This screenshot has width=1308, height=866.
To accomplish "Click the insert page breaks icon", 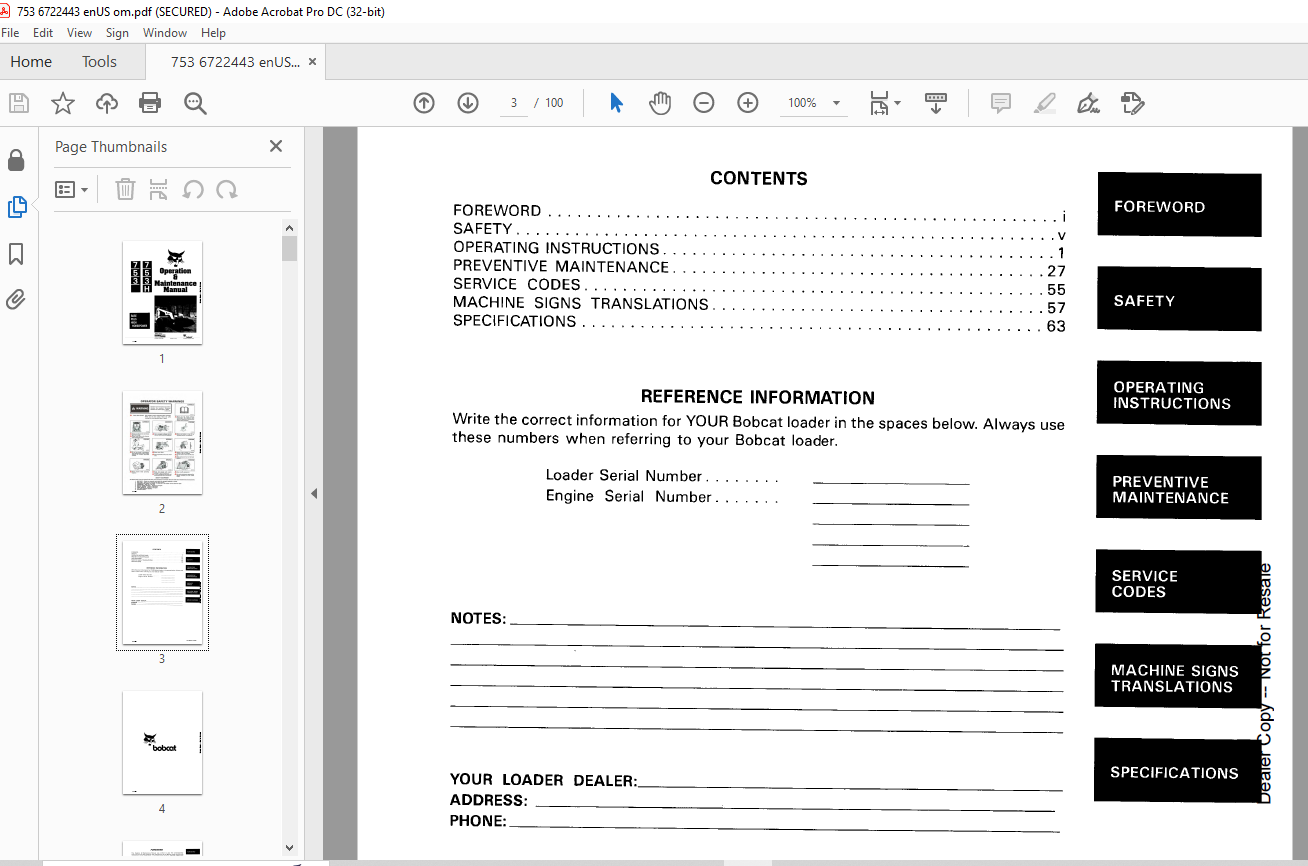I will tap(158, 189).
